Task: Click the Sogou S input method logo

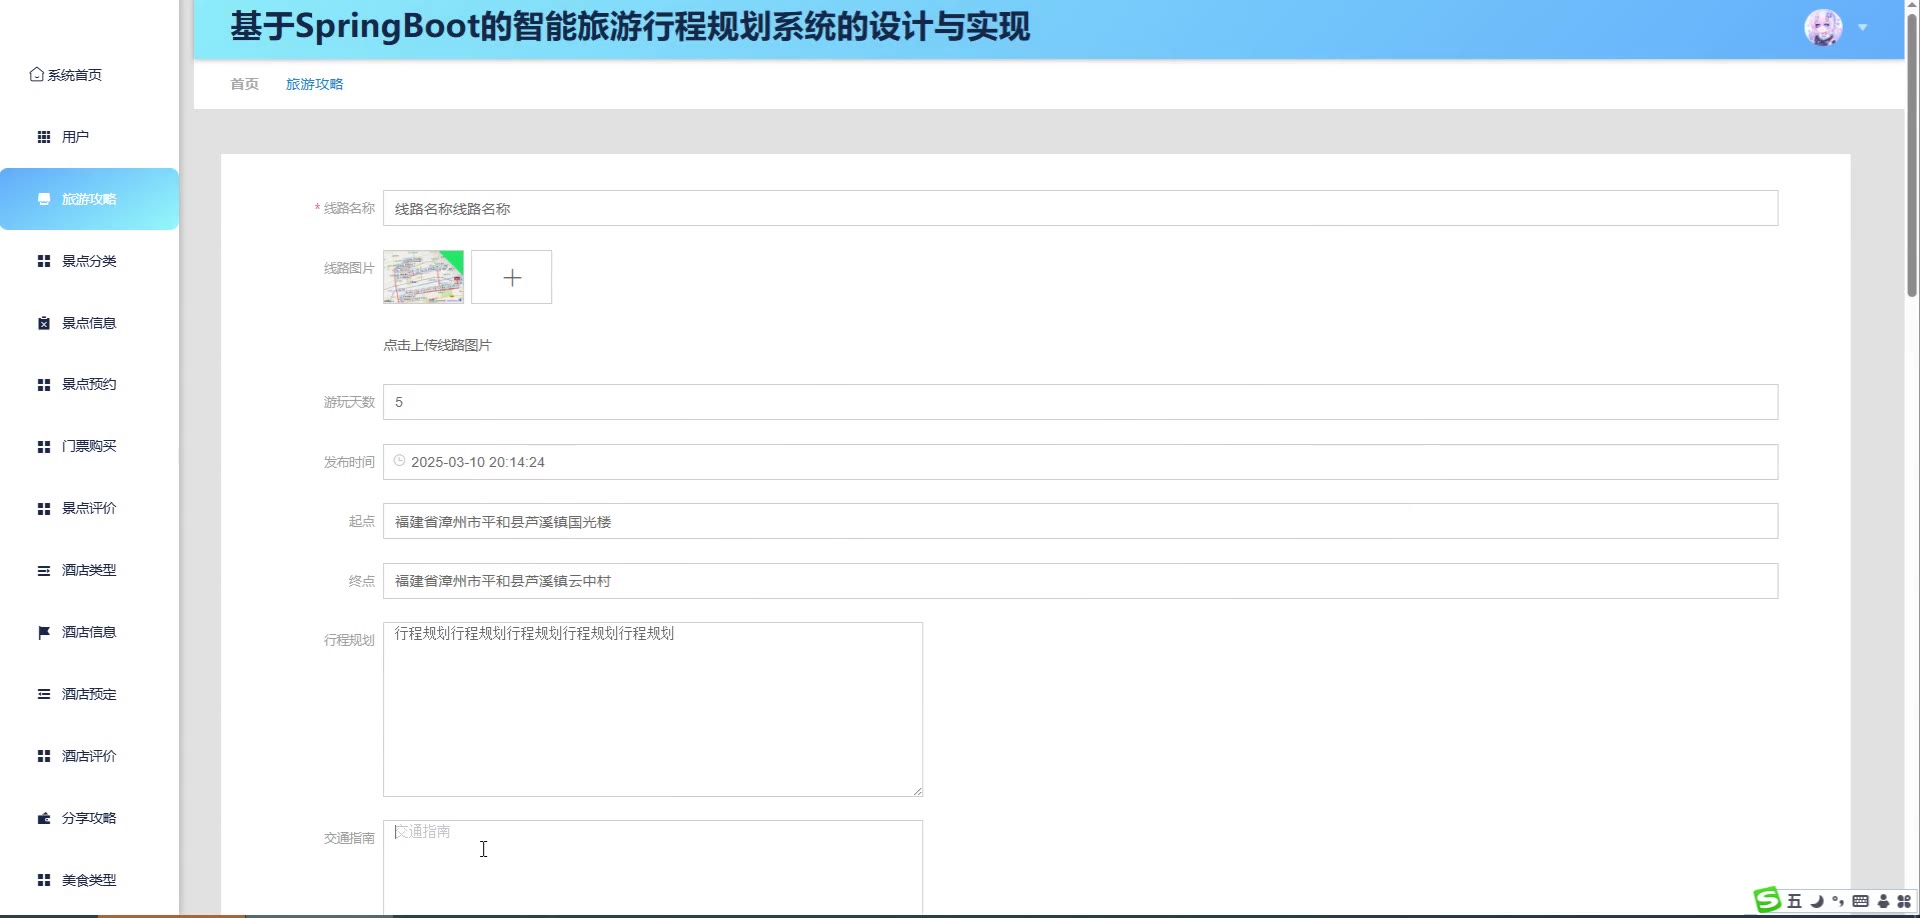Action: pyautogui.click(x=1768, y=900)
